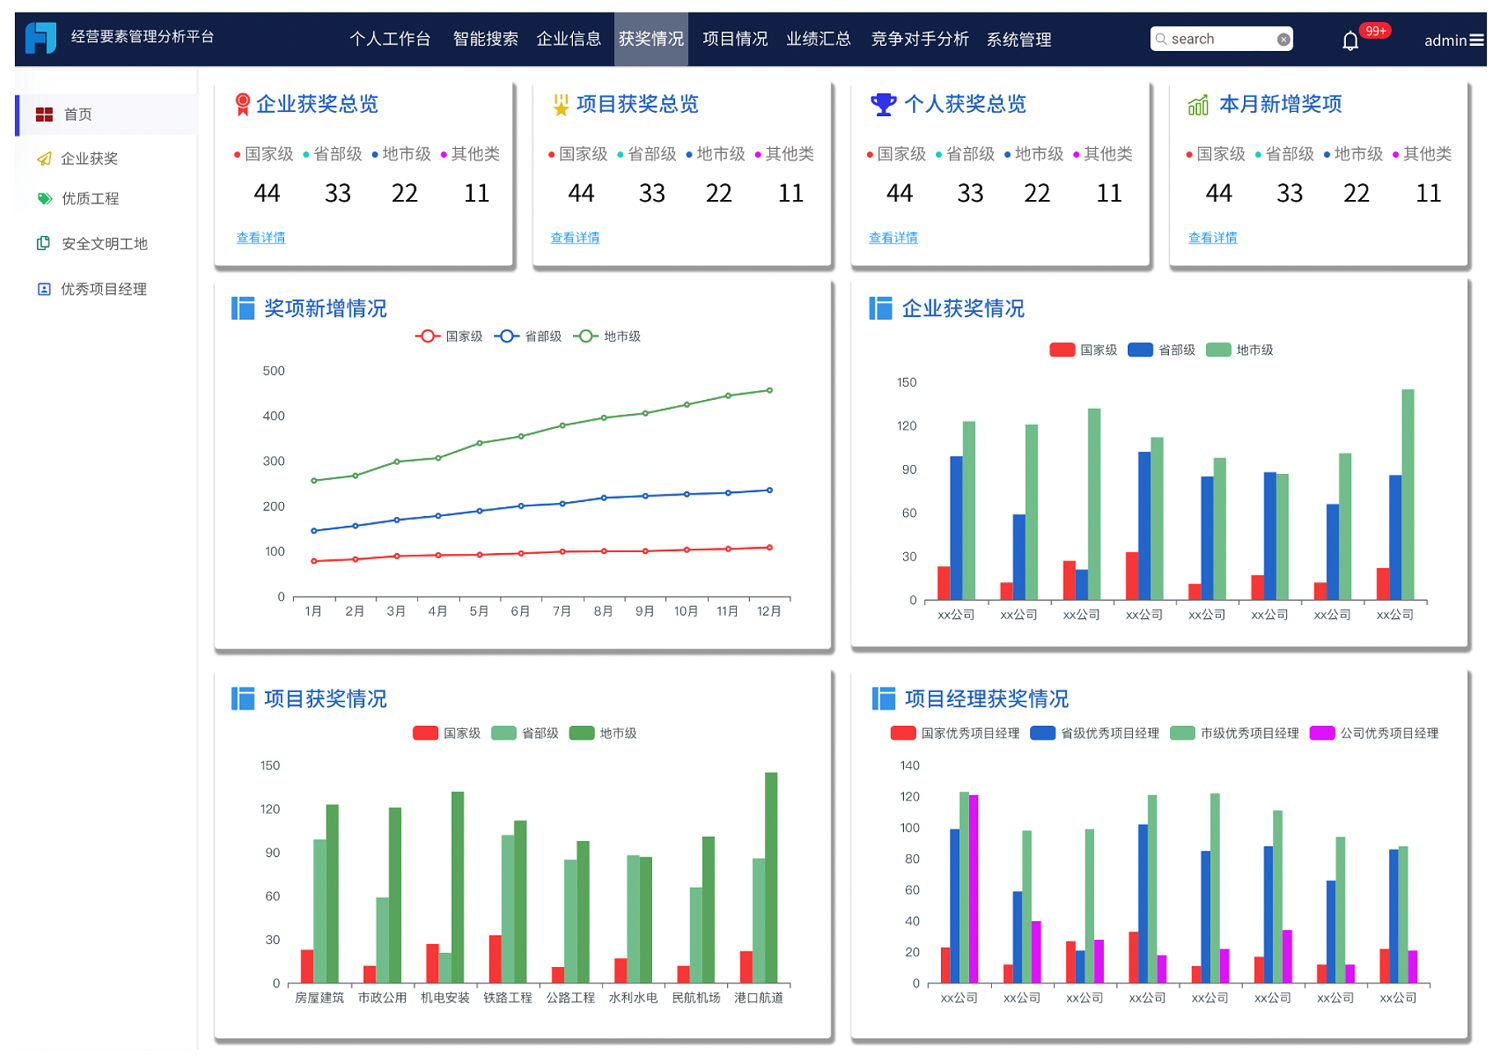1500x1060 pixels.
Task: Click the chart icon beside 本月新增奖项
Action: pyautogui.click(x=1198, y=104)
